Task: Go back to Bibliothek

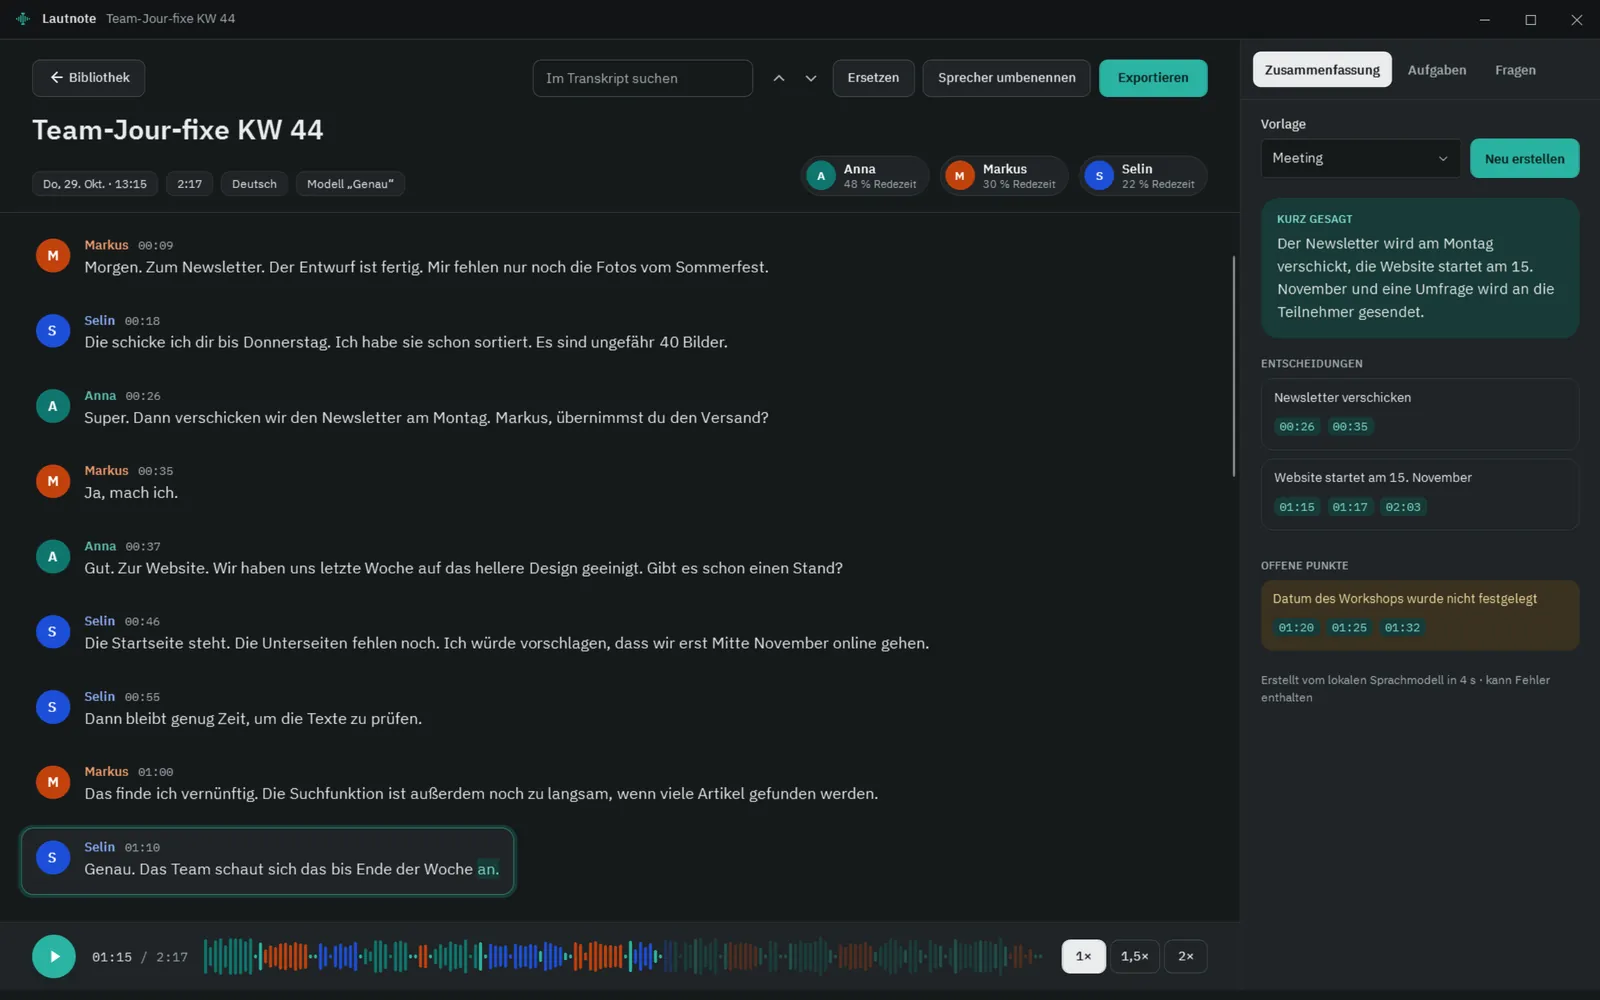Action: pyautogui.click(x=88, y=78)
